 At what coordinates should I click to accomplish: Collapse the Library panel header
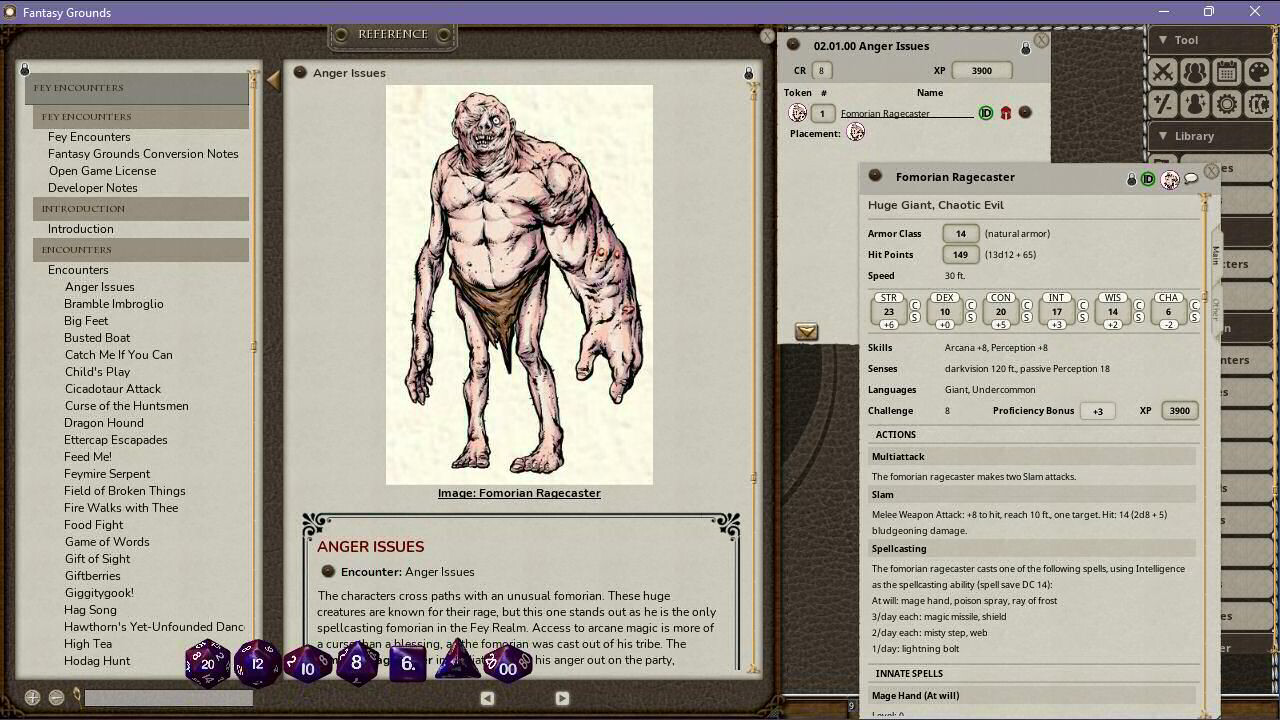[x=1163, y=135]
